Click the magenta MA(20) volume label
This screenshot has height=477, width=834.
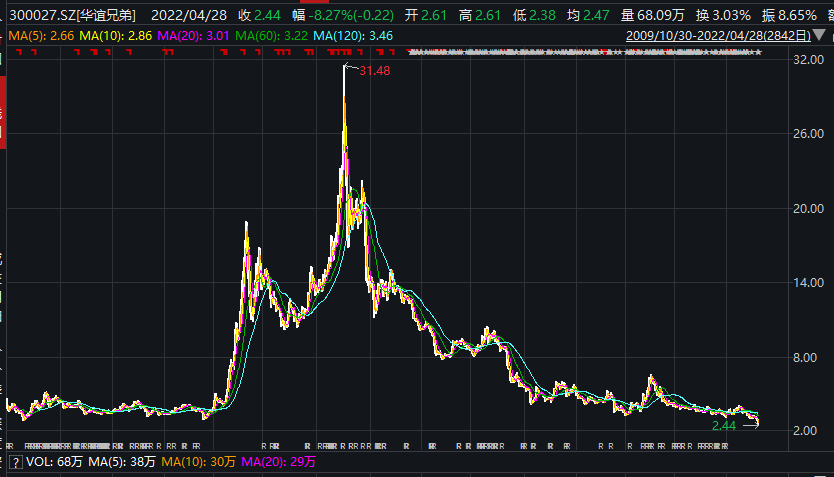[269, 462]
